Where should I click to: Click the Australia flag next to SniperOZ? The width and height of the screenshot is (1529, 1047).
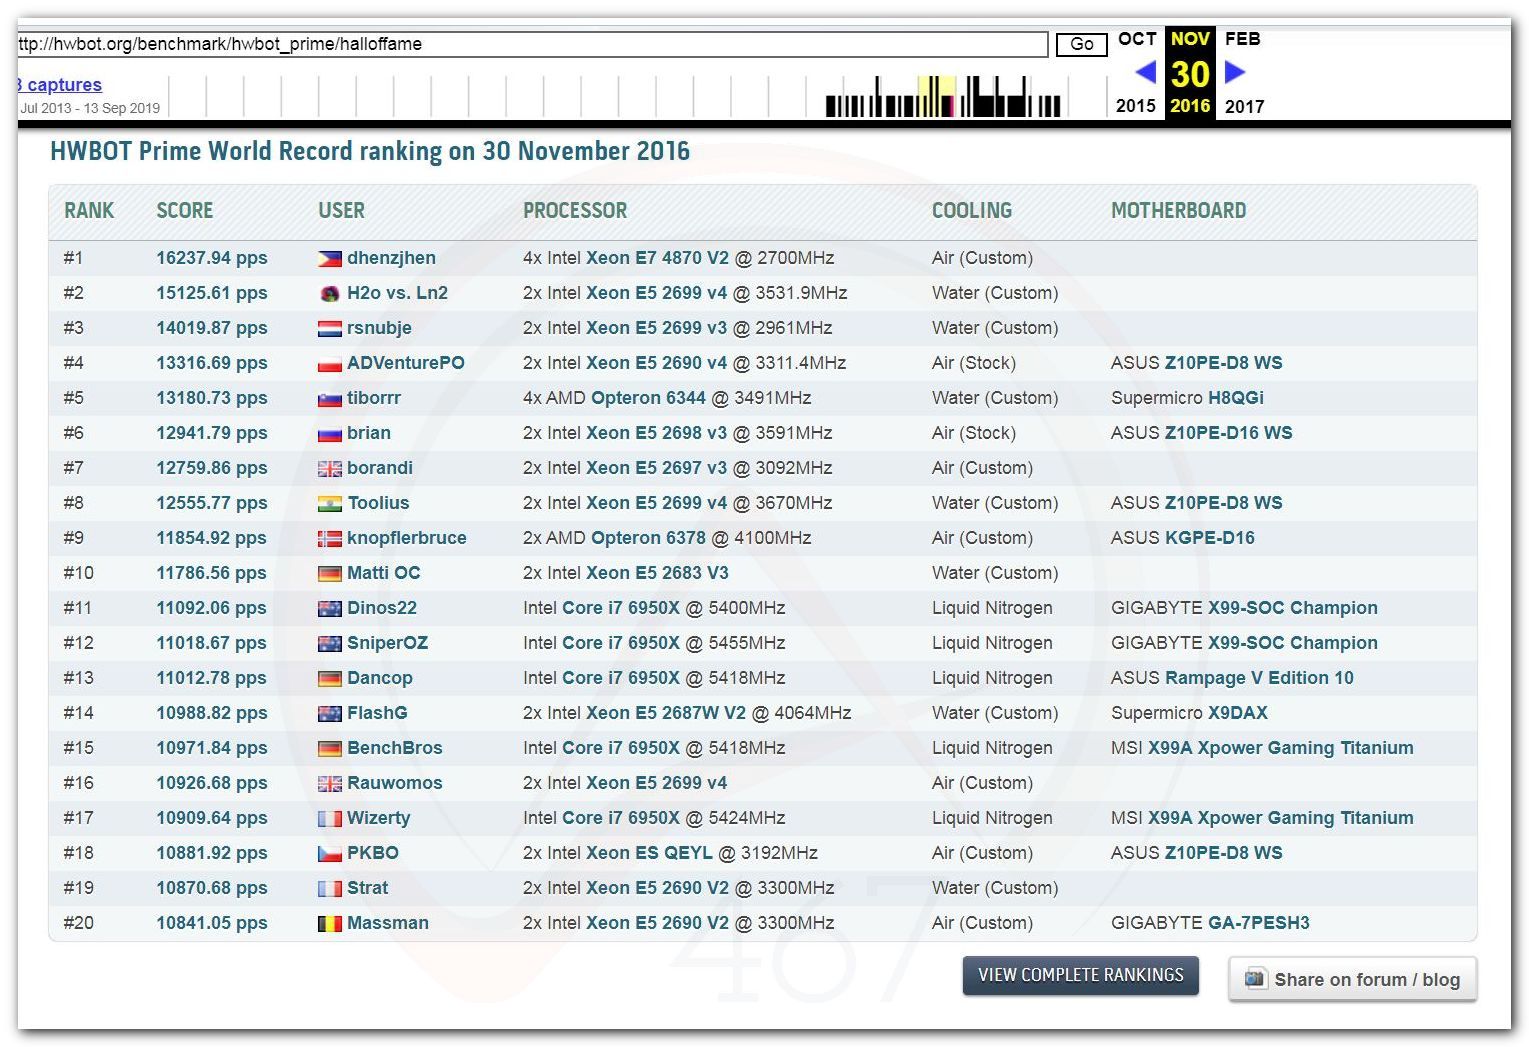tap(329, 644)
